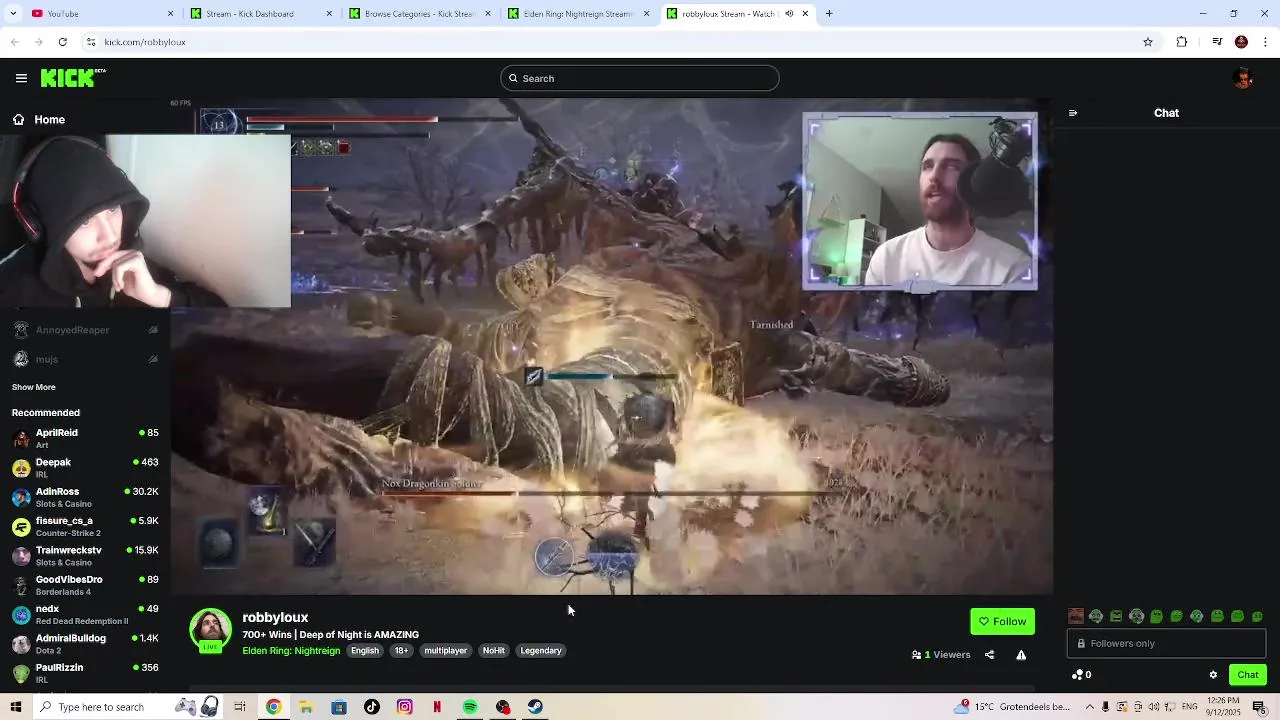Open Netflix from the taskbar
The height and width of the screenshot is (720, 1280).
437,707
